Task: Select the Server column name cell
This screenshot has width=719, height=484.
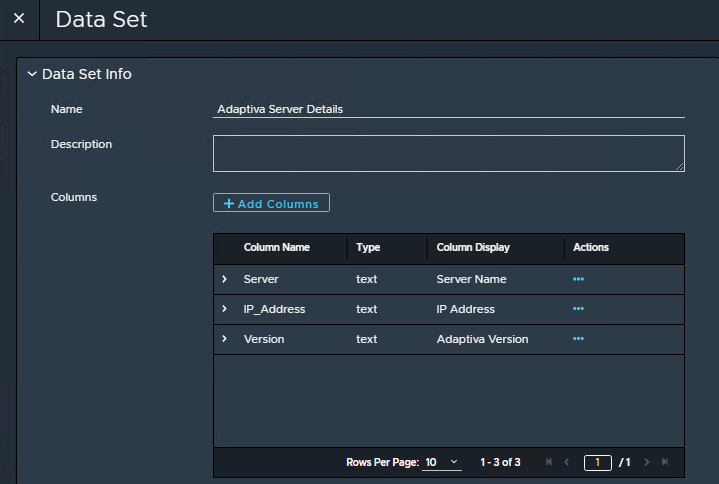Action: (261, 279)
